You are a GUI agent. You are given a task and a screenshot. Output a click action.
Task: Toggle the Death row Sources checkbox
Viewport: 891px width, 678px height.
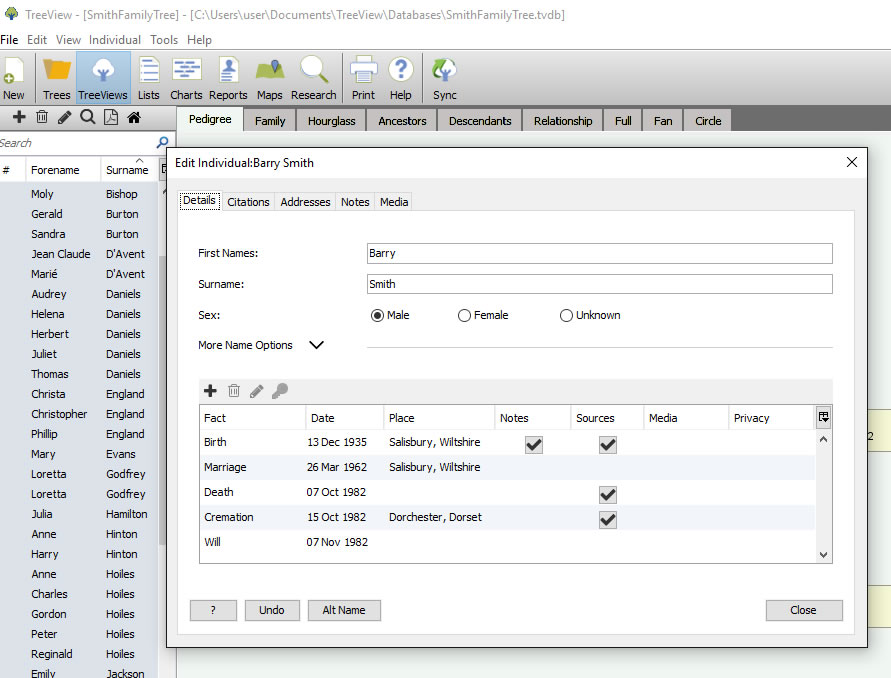coord(607,494)
